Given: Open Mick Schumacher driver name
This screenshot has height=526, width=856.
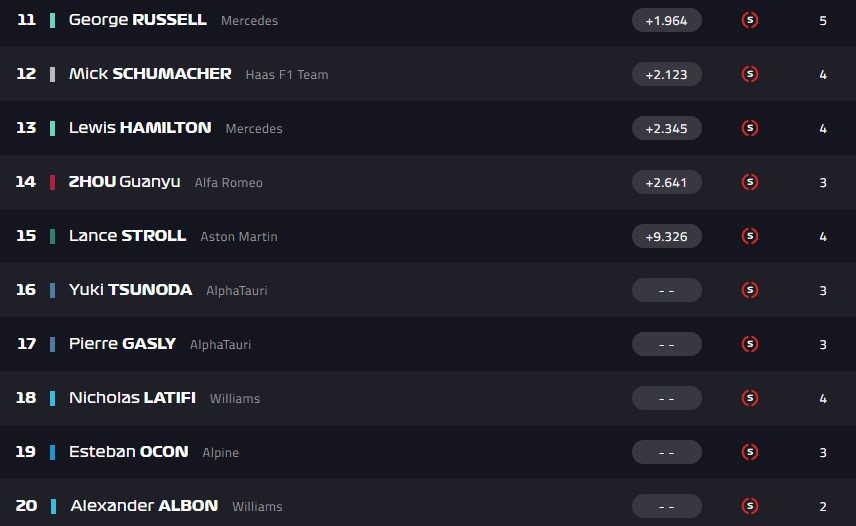Looking at the screenshot, I should pos(150,74).
